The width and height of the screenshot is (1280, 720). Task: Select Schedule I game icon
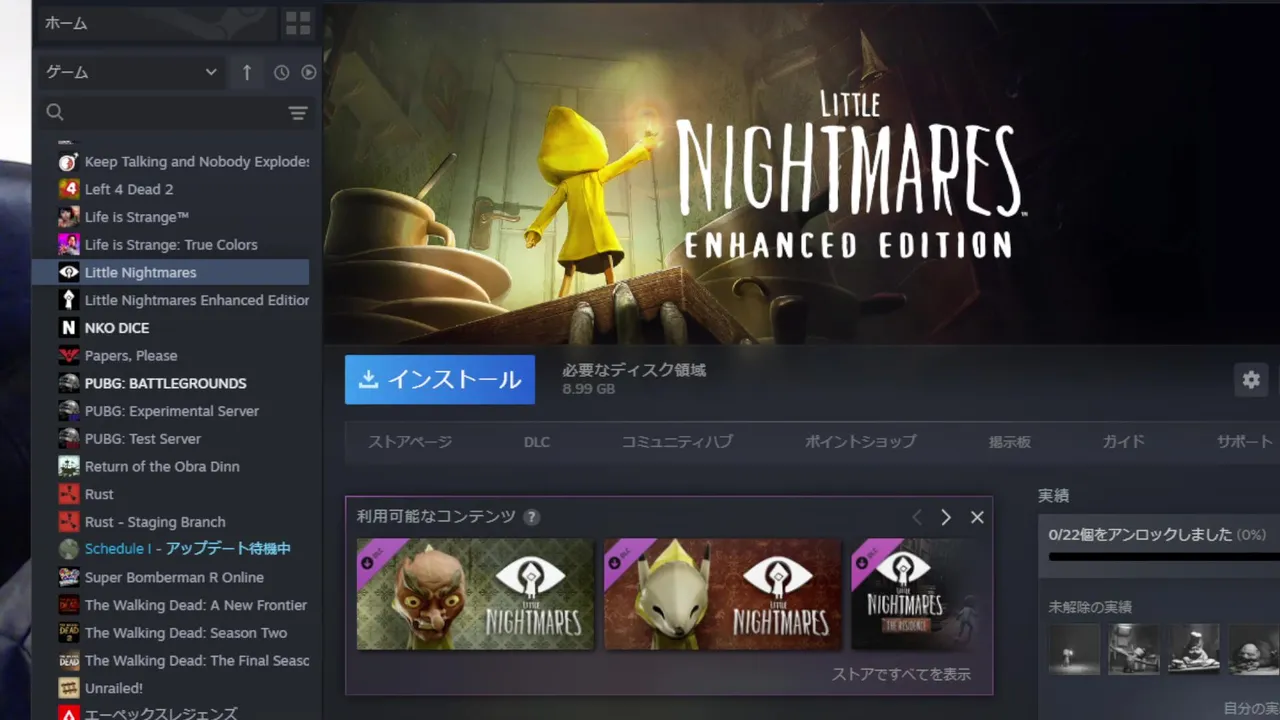(x=68, y=549)
